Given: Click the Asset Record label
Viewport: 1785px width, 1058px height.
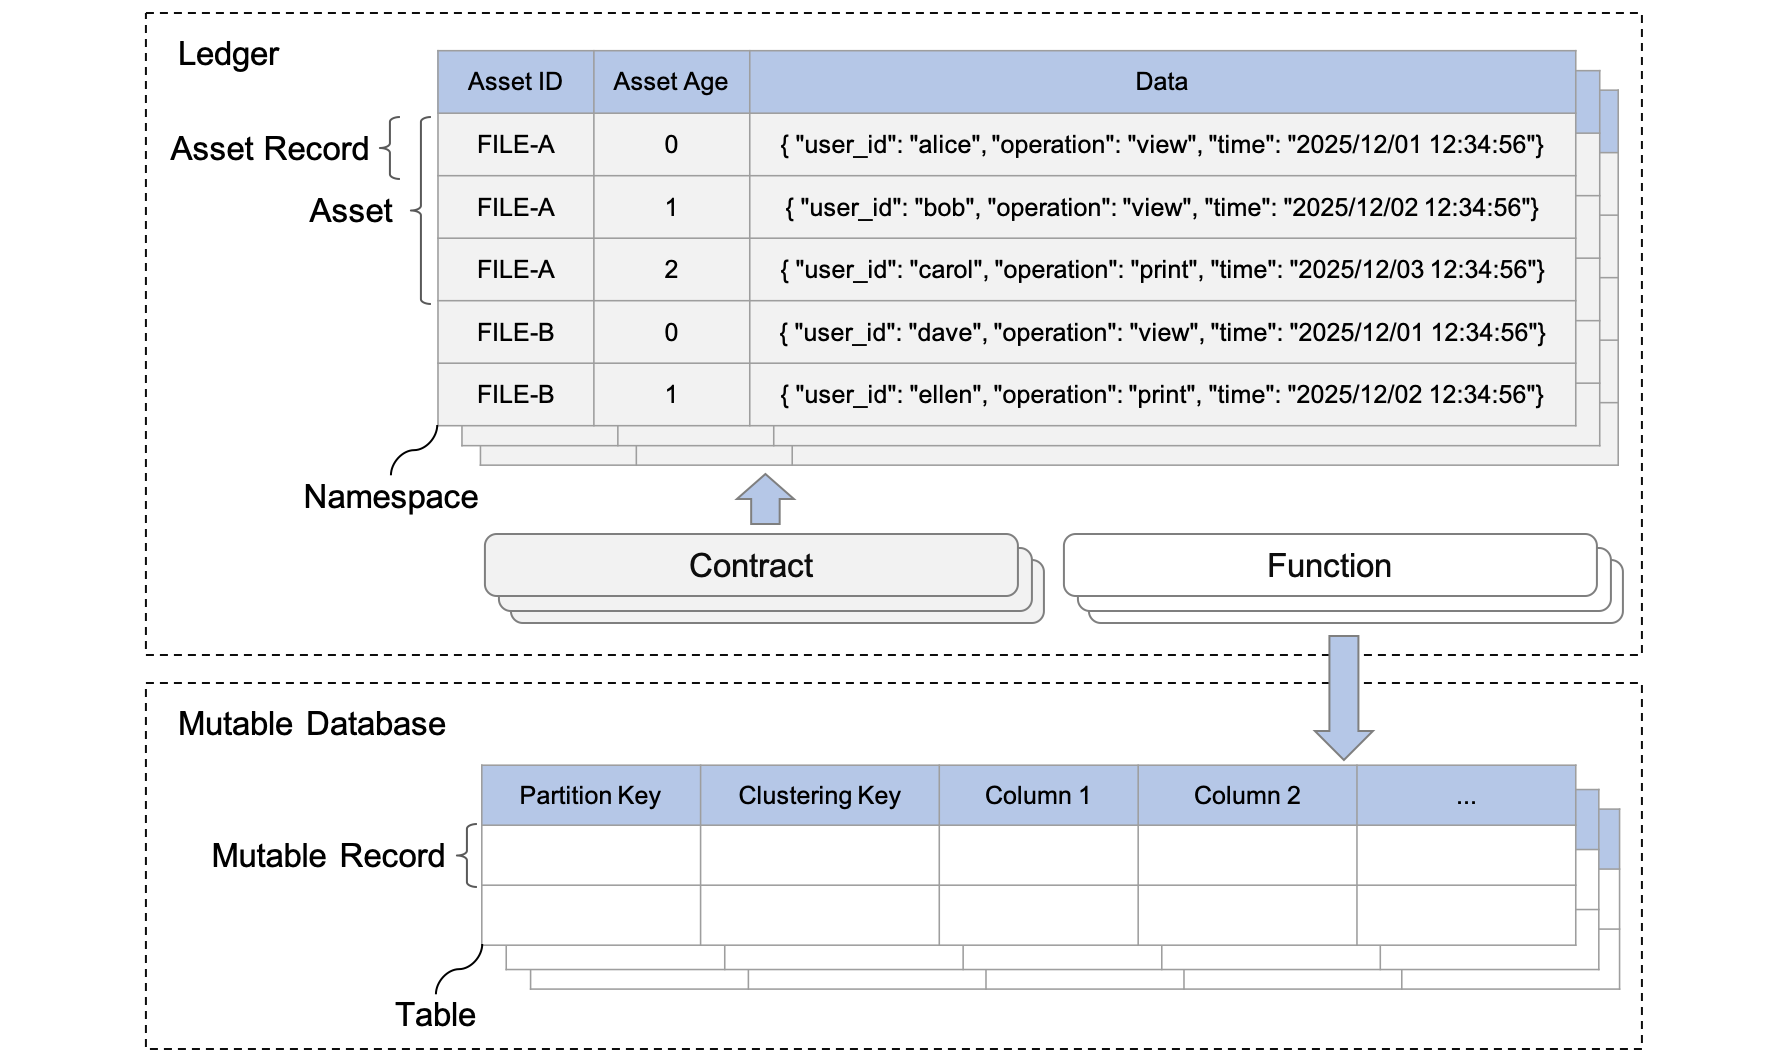Looking at the screenshot, I should point(270,149).
